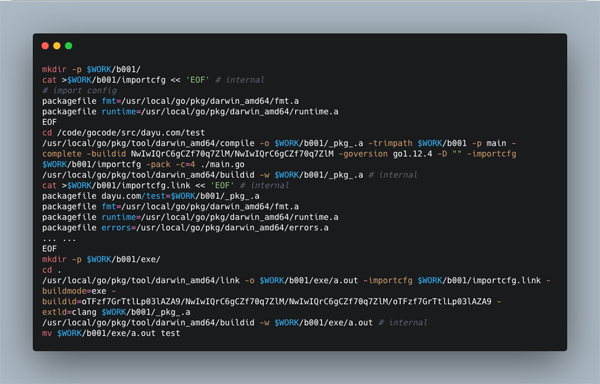
Task: Click the 'cat >$WORK/b001/importcfg' command line
Action: 153,80
